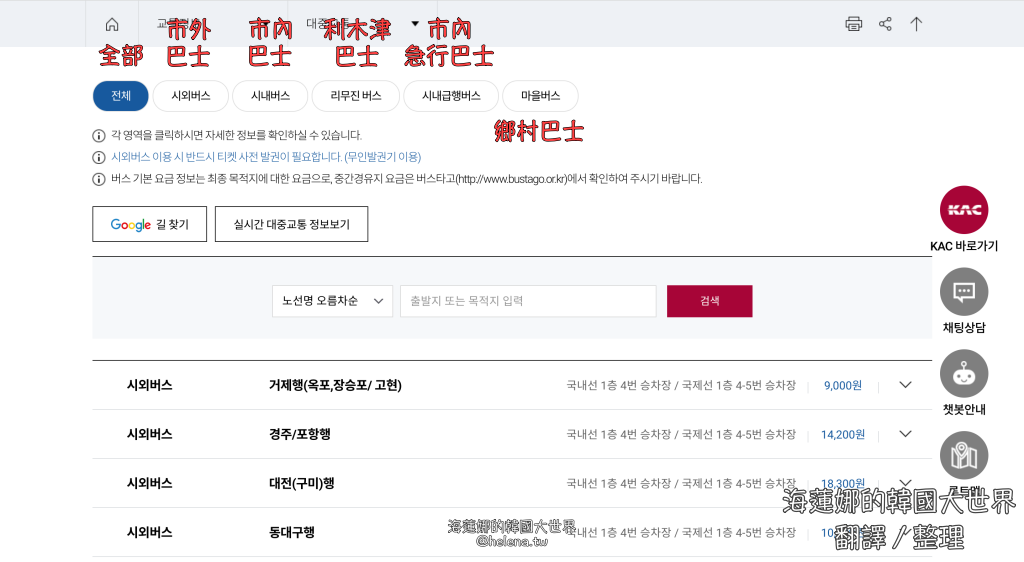The image size is (1024, 562).
Task: Click the scroll-to-top arrow icon
Action: [x=916, y=24]
